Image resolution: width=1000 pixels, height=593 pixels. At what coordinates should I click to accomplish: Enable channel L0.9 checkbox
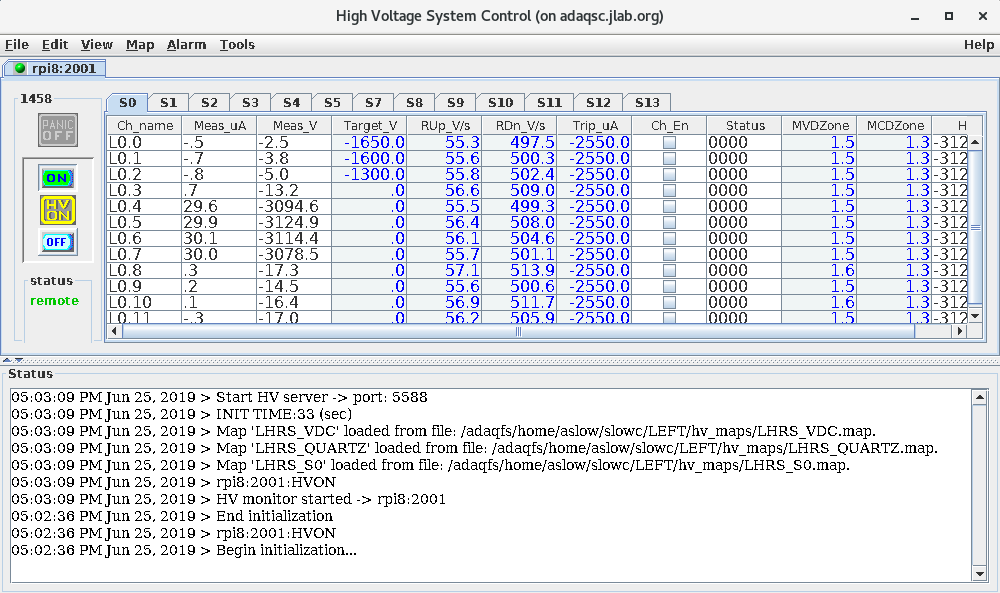pyautogui.click(x=669, y=286)
